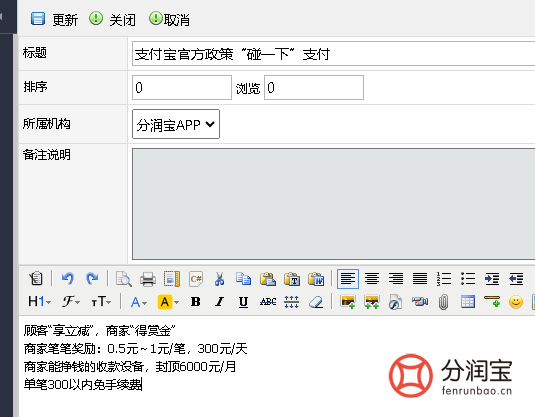Click line 顾客“享立减”，商家“得赏金”

pos(99,330)
